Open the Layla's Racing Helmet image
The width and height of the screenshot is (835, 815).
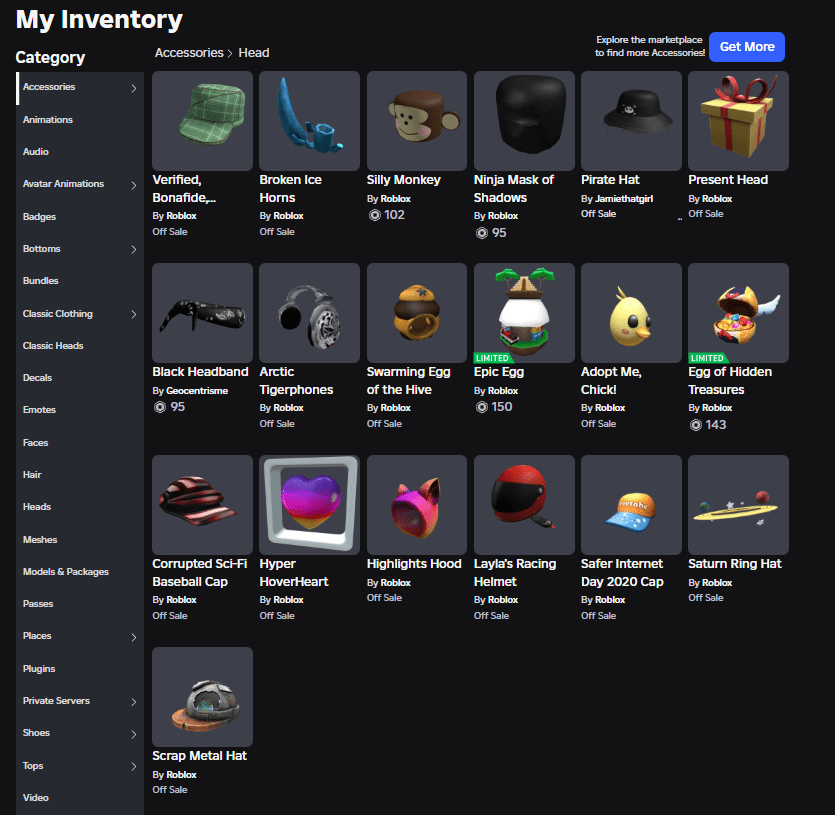click(x=524, y=505)
